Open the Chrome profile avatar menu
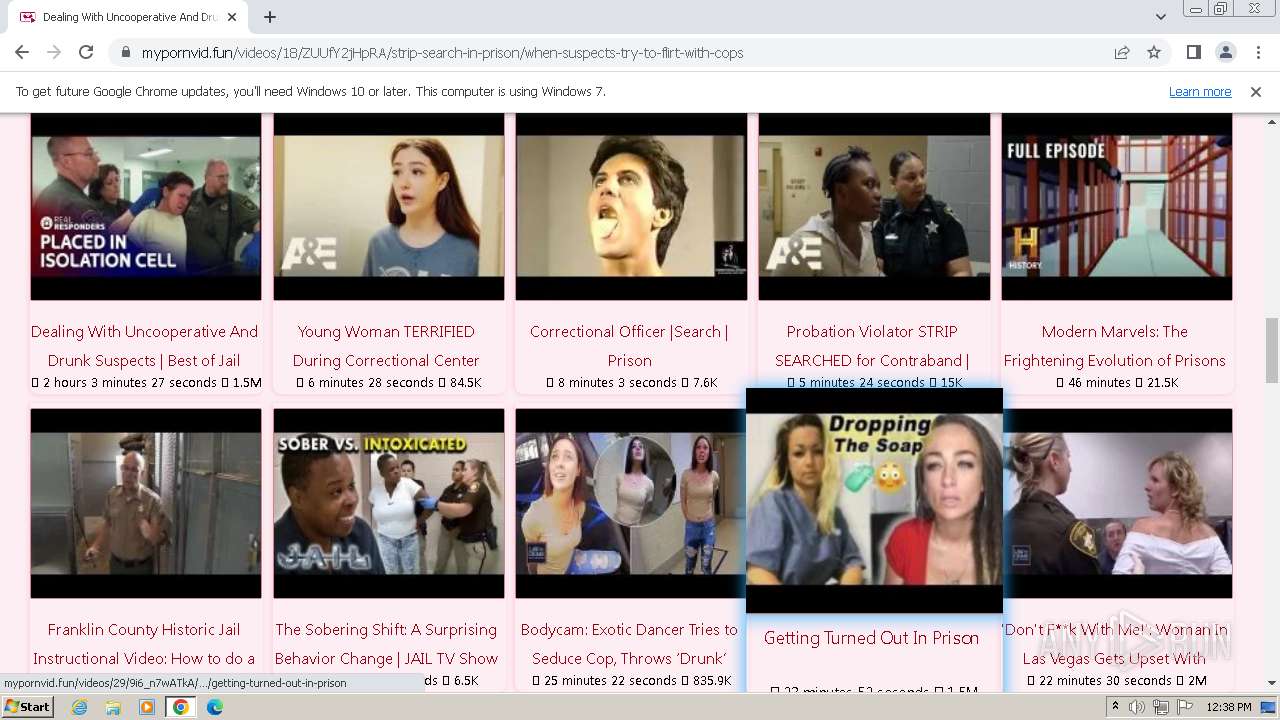This screenshot has width=1280, height=720. point(1225,52)
